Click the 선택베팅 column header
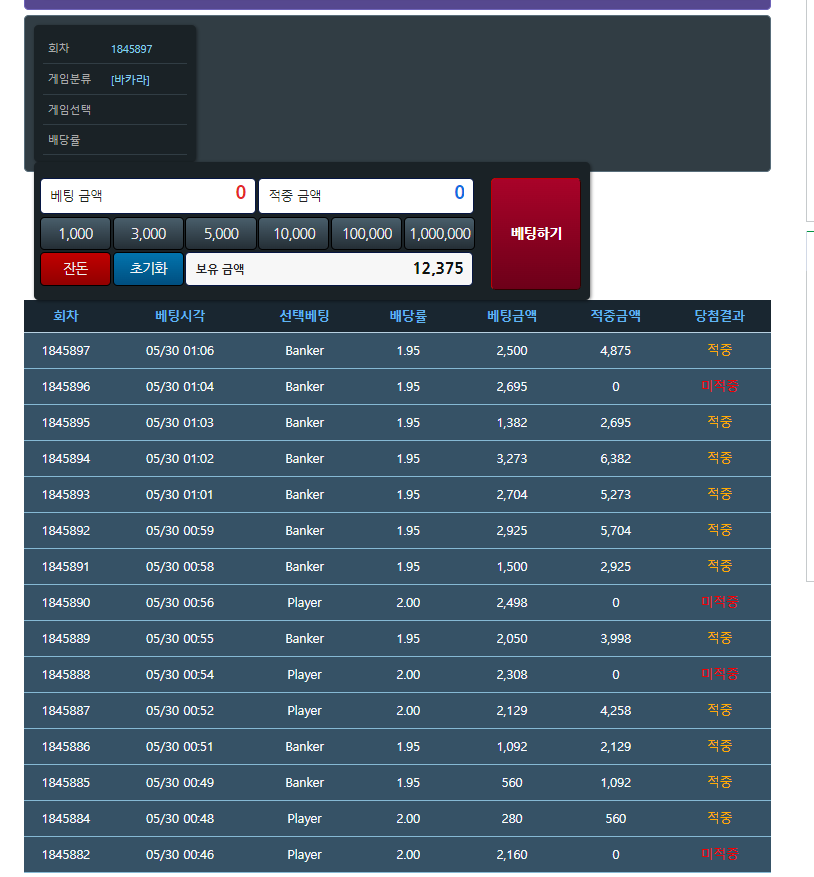The image size is (814, 877). [304, 316]
